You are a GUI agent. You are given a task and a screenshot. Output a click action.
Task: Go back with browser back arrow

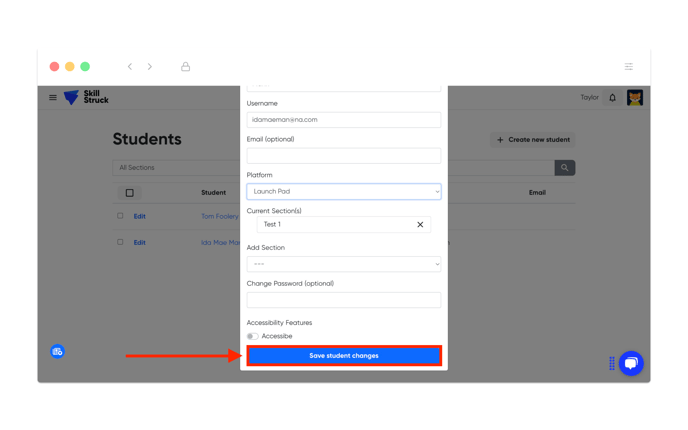coord(130,66)
